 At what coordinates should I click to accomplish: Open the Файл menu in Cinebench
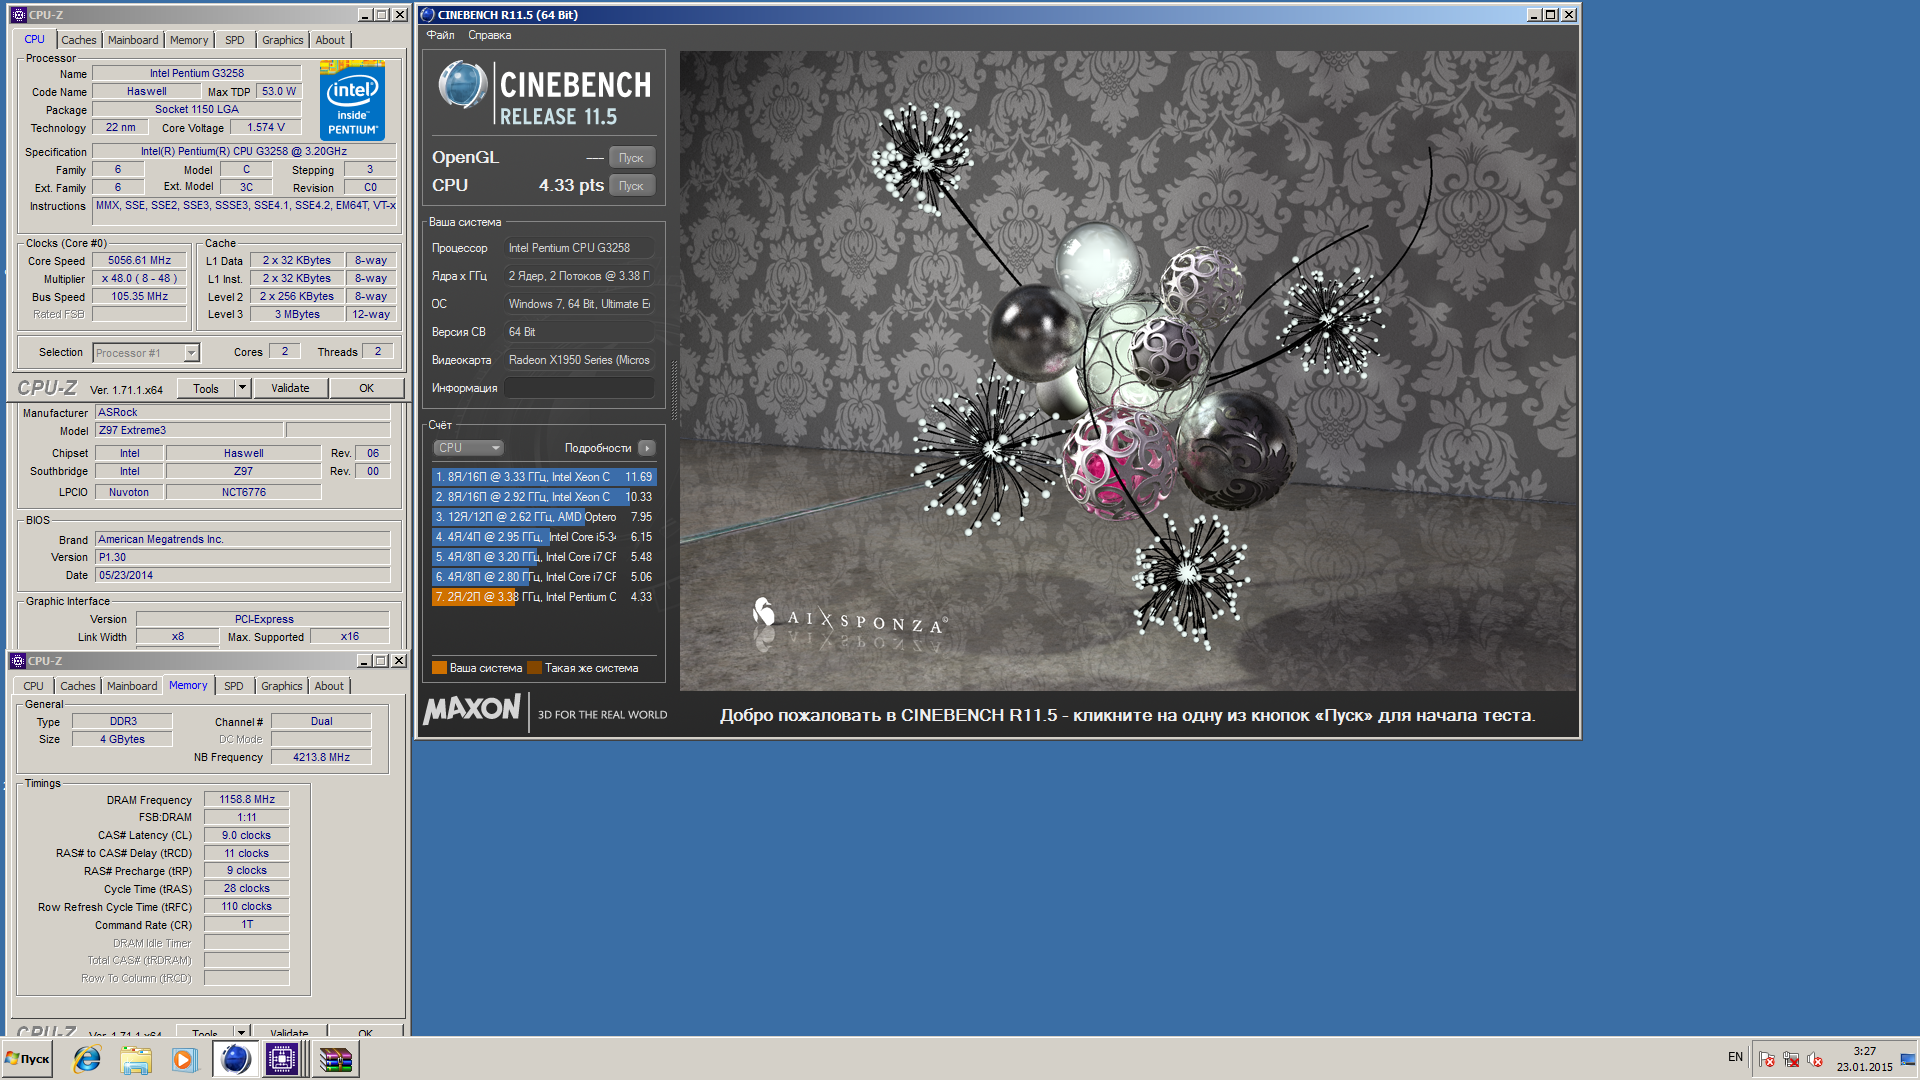click(x=440, y=35)
